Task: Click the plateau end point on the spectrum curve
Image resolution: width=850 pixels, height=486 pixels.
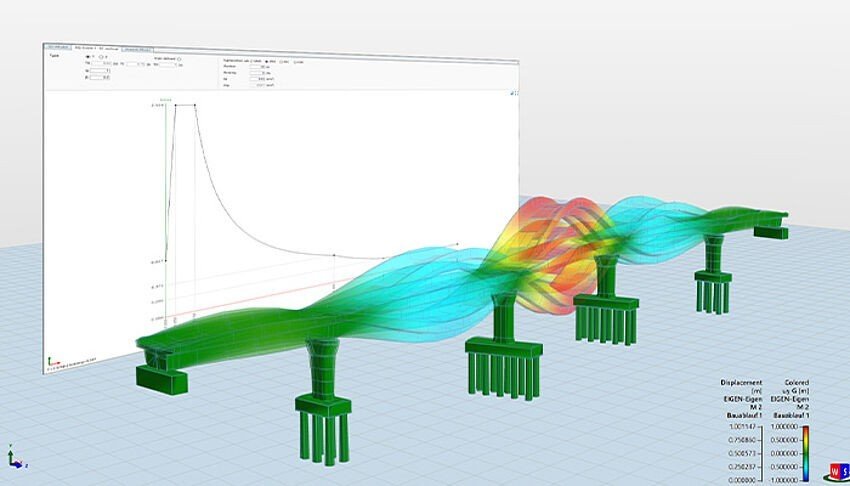Action: click(195, 105)
